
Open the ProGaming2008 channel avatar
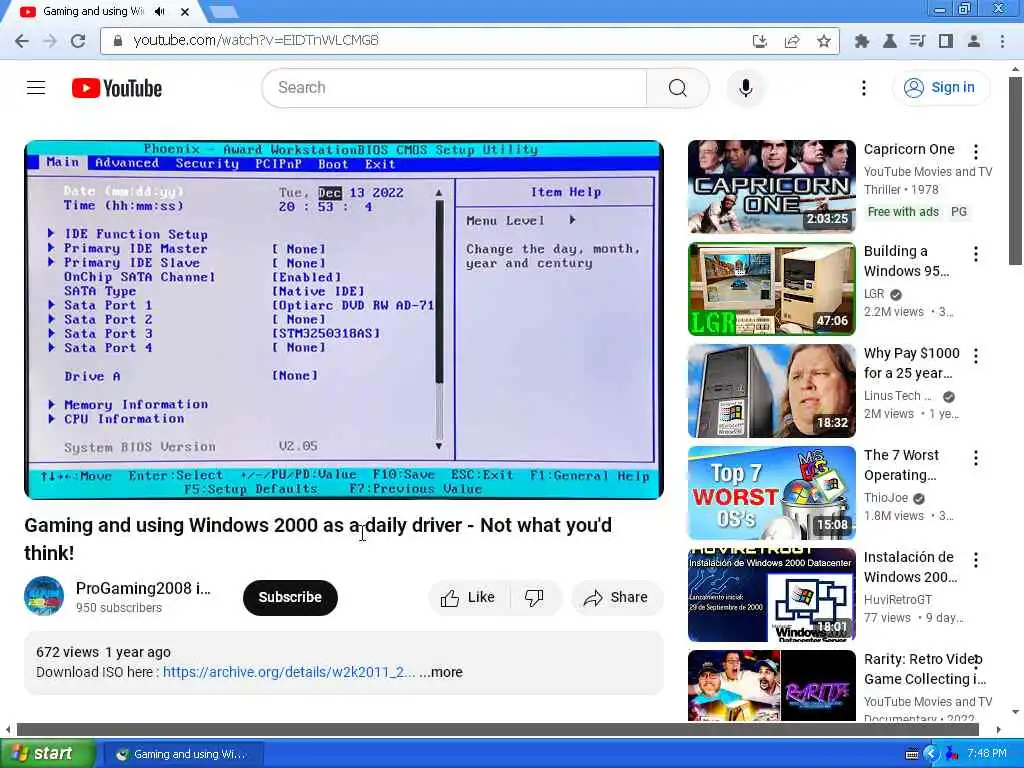(44, 596)
